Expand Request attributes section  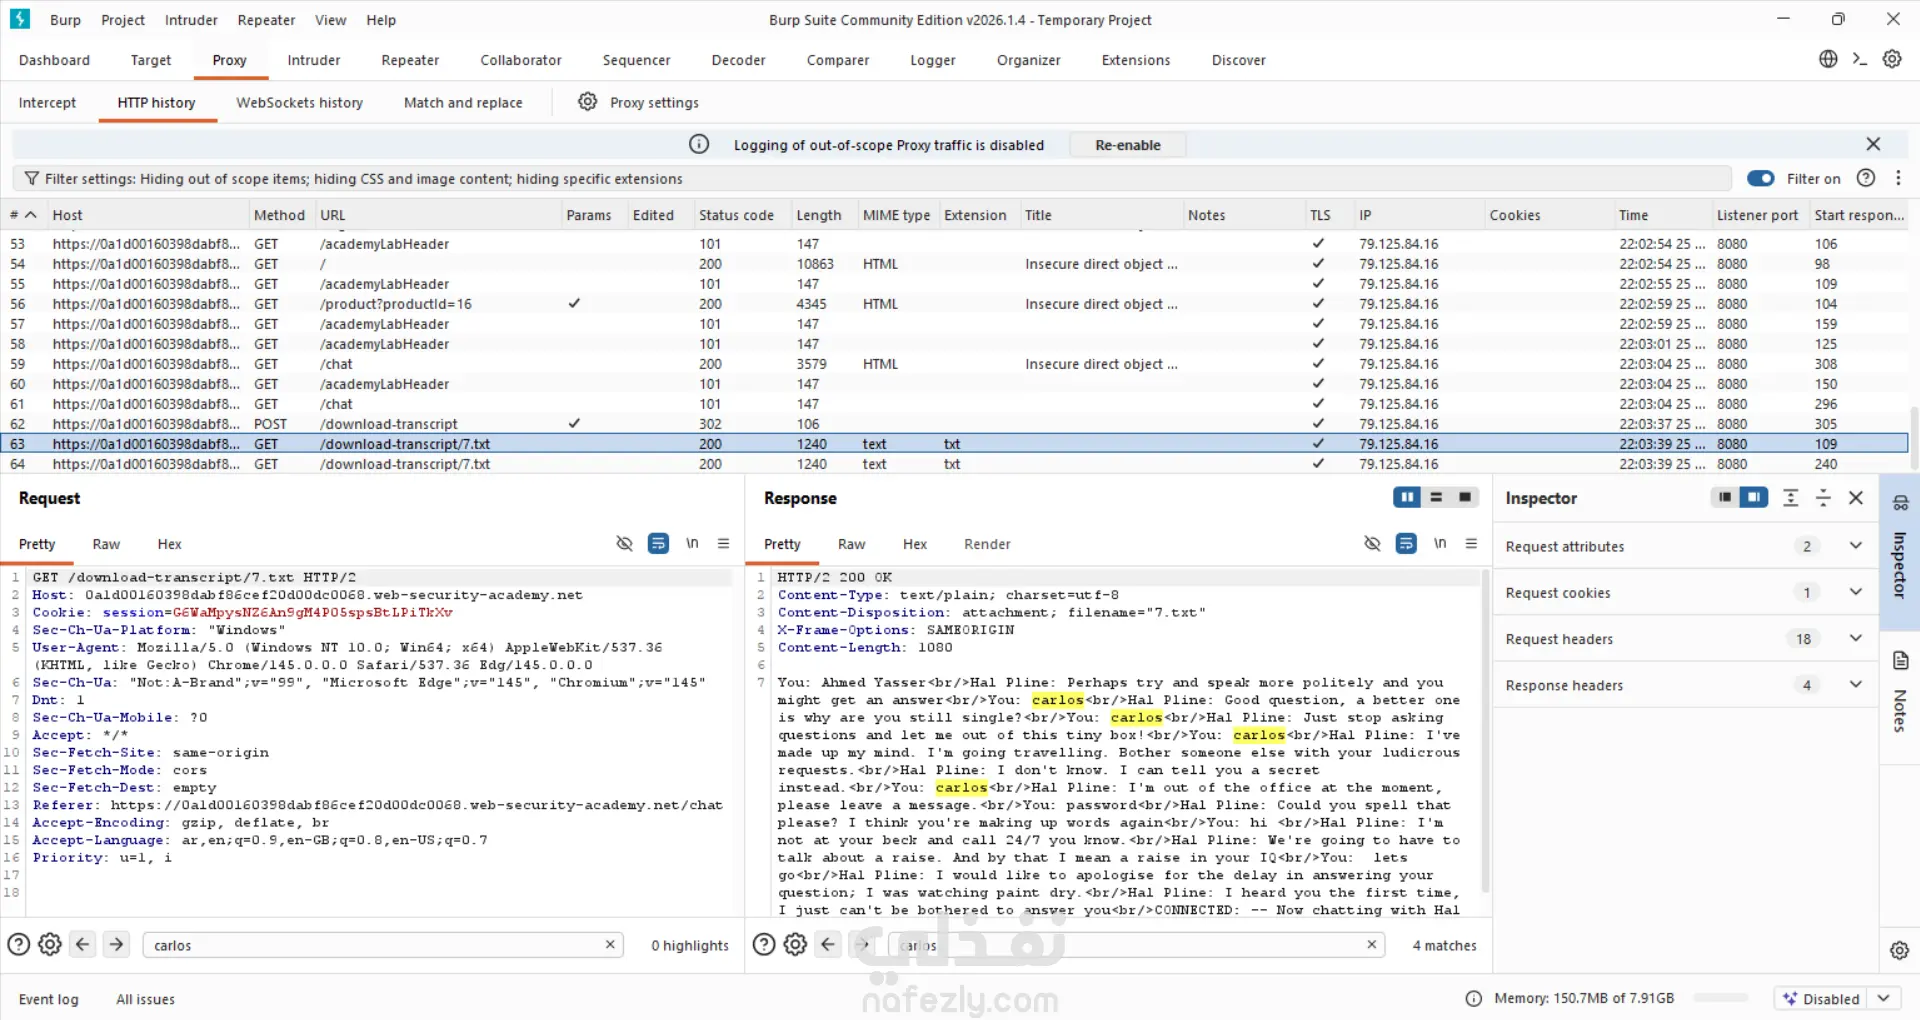(1856, 546)
